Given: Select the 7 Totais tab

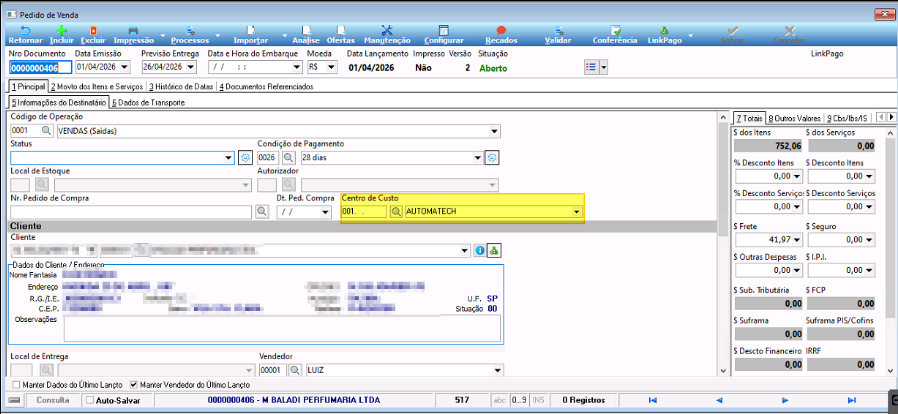Looking at the screenshot, I should pos(749,118).
